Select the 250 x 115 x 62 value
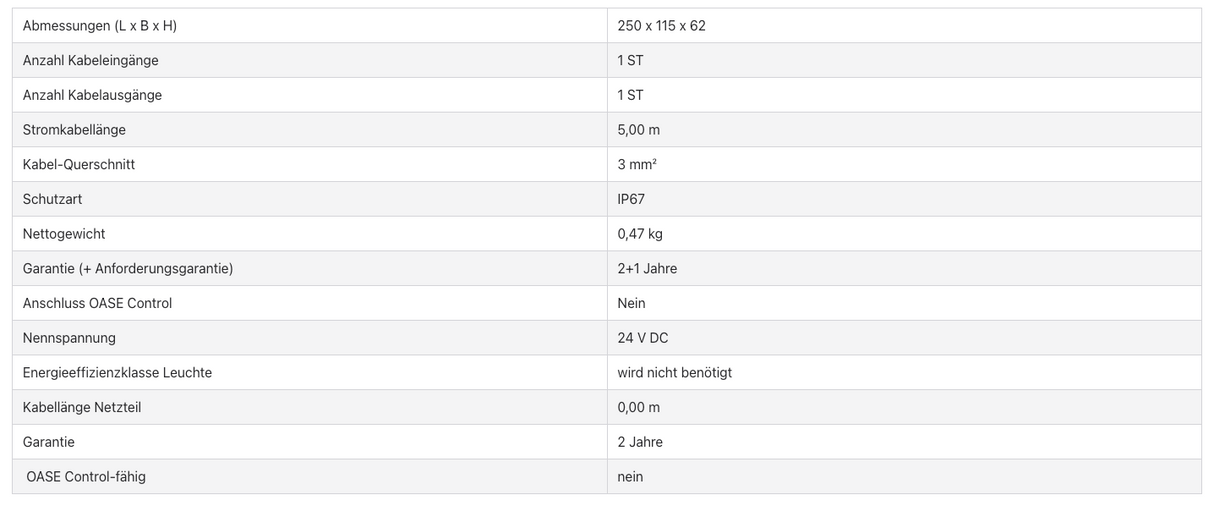1214x506 pixels. pyautogui.click(x=661, y=26)
